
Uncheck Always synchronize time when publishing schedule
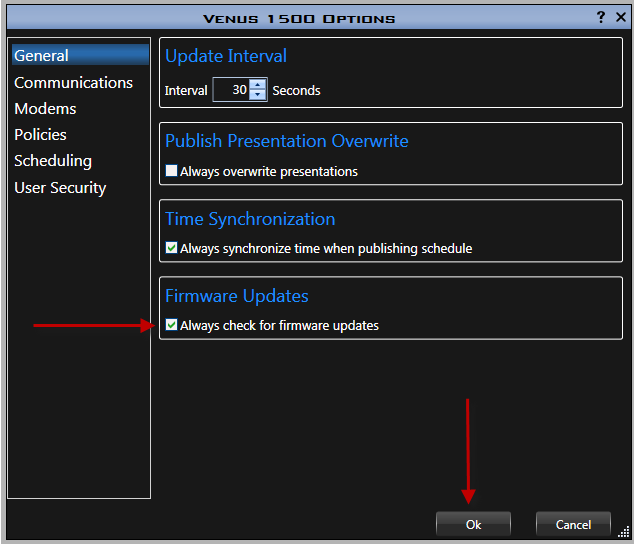[172, 248]
